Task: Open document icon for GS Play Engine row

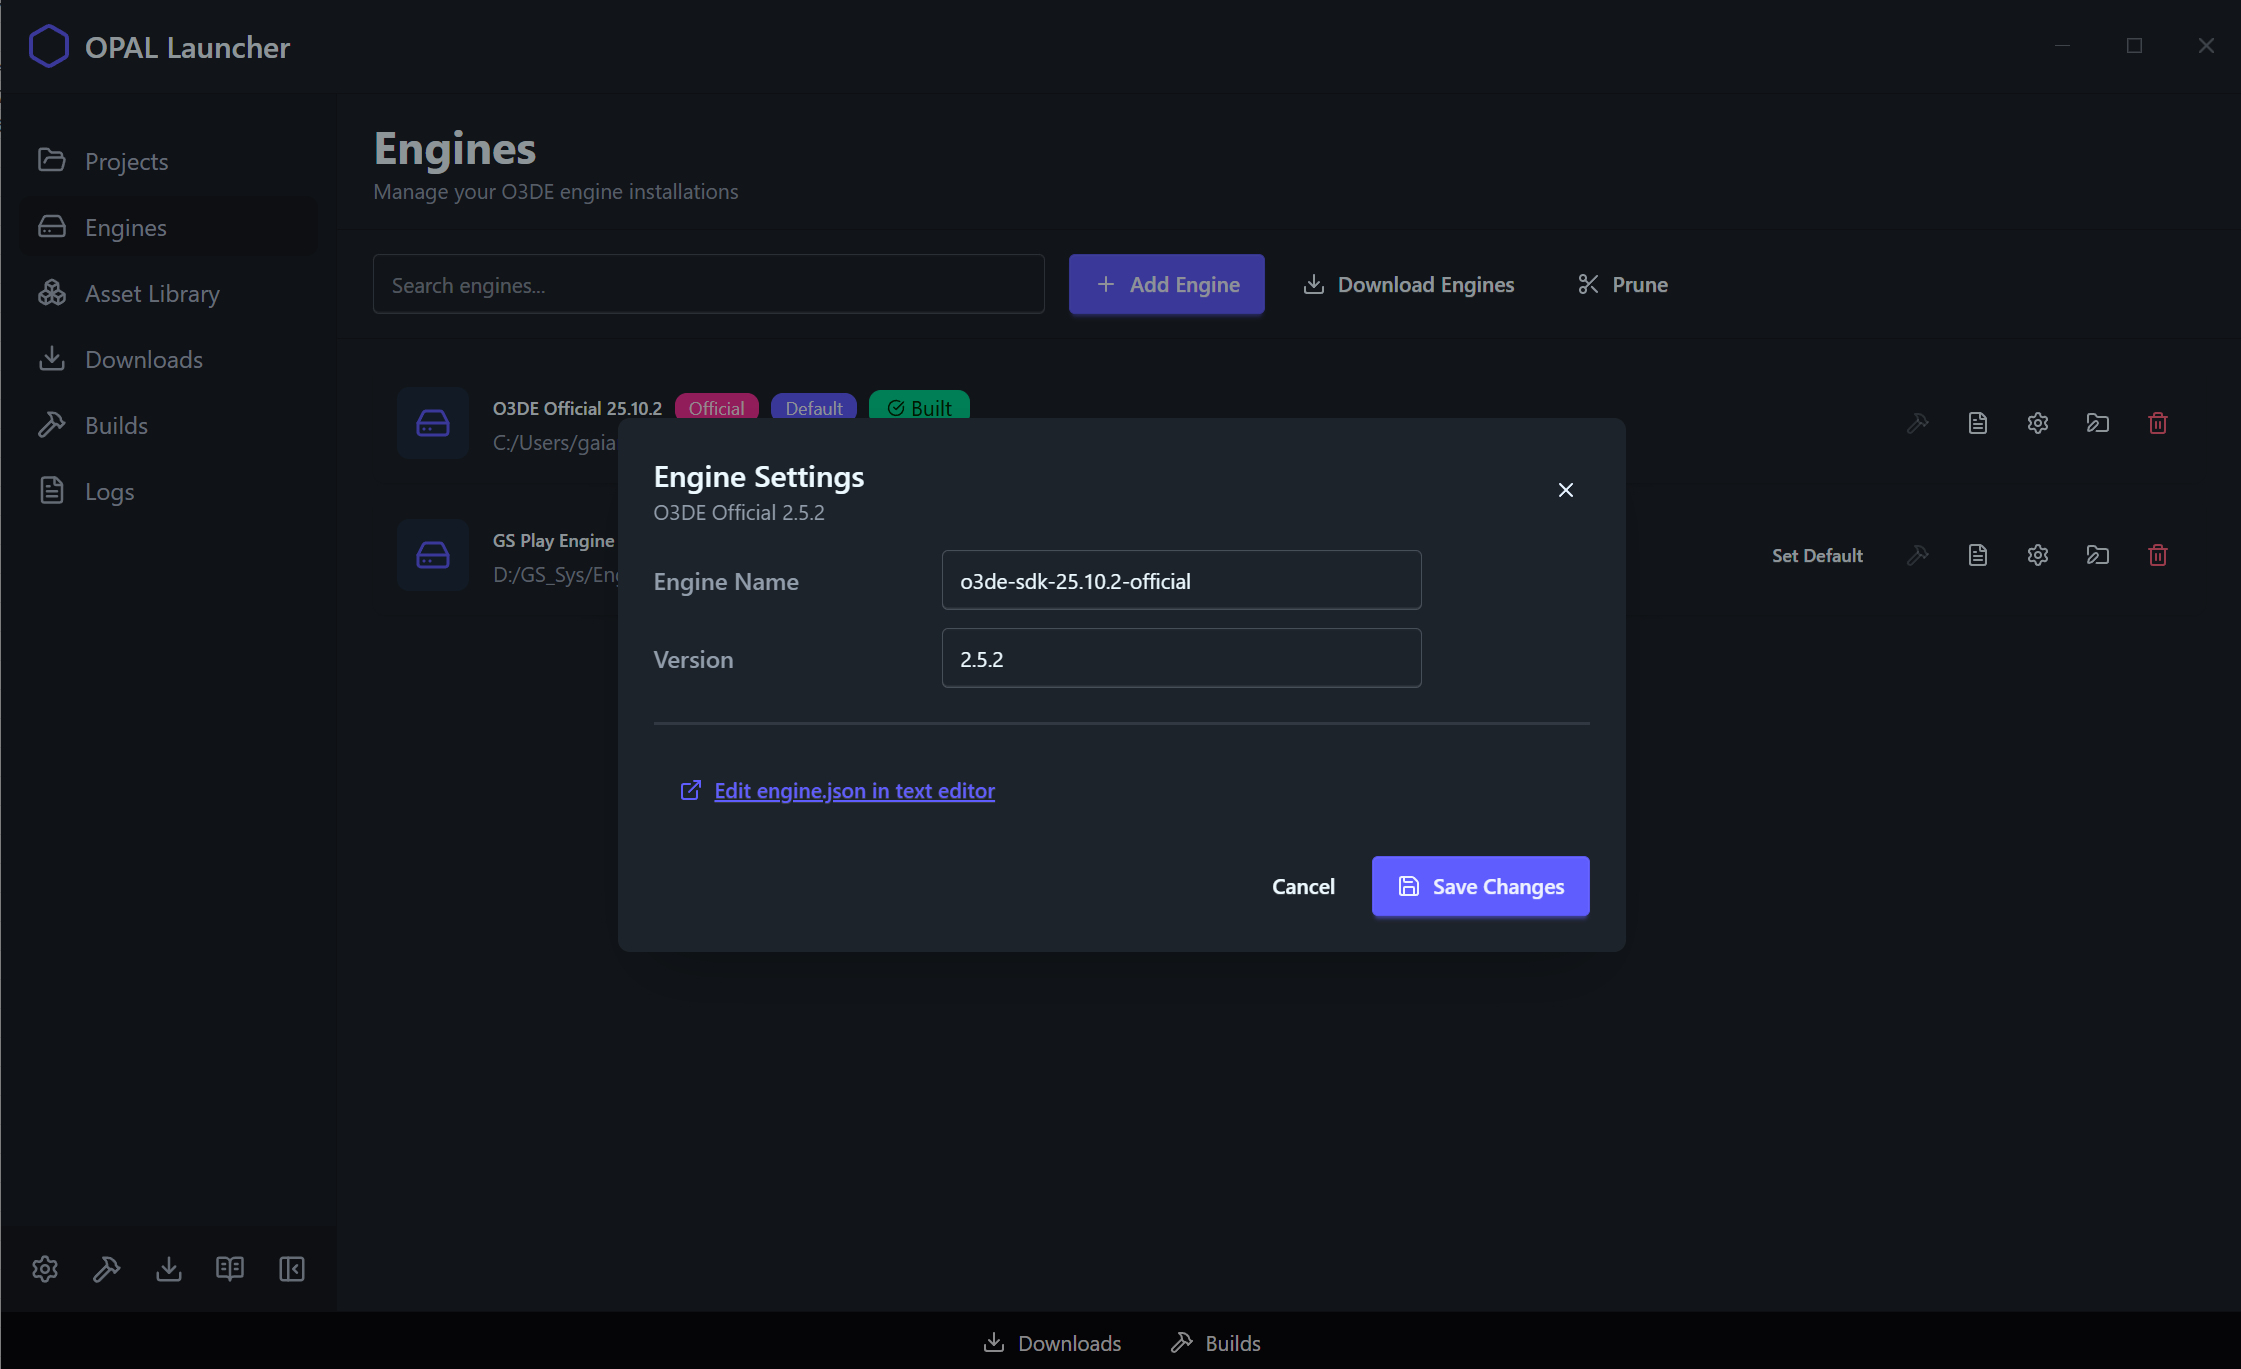Action: click(1977, 555)
